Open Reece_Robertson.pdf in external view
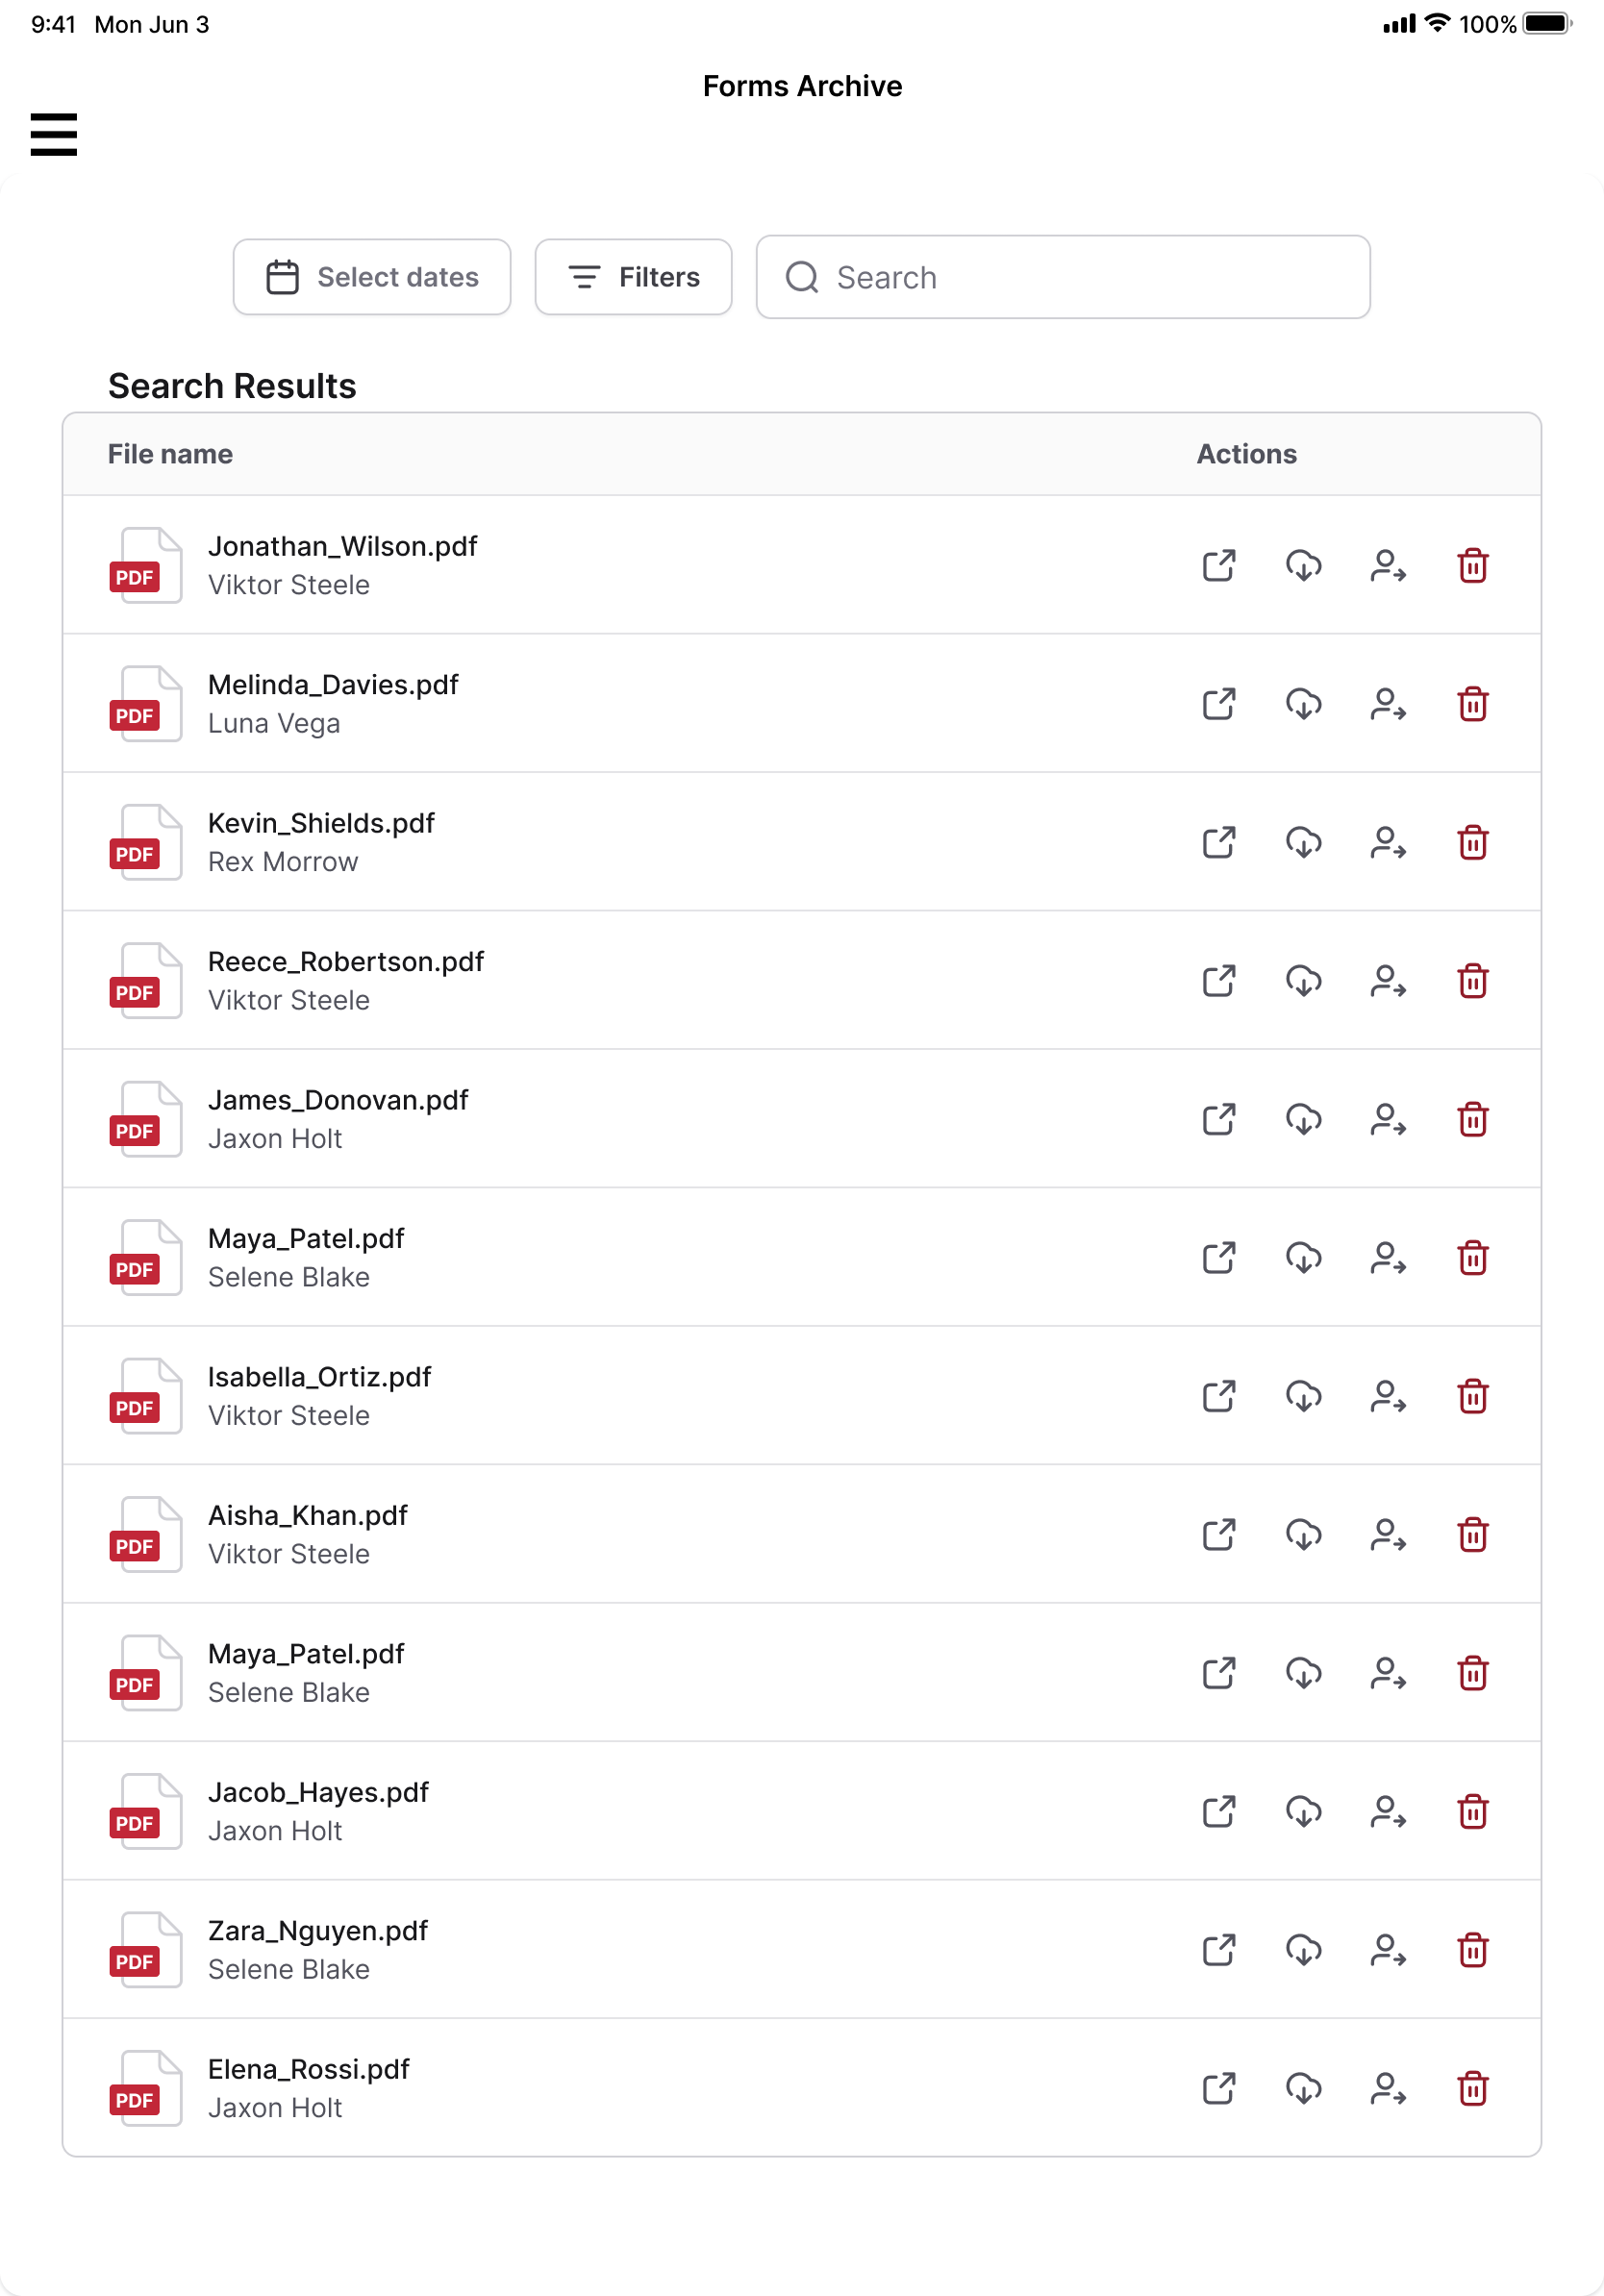 tap(1219, 981)
